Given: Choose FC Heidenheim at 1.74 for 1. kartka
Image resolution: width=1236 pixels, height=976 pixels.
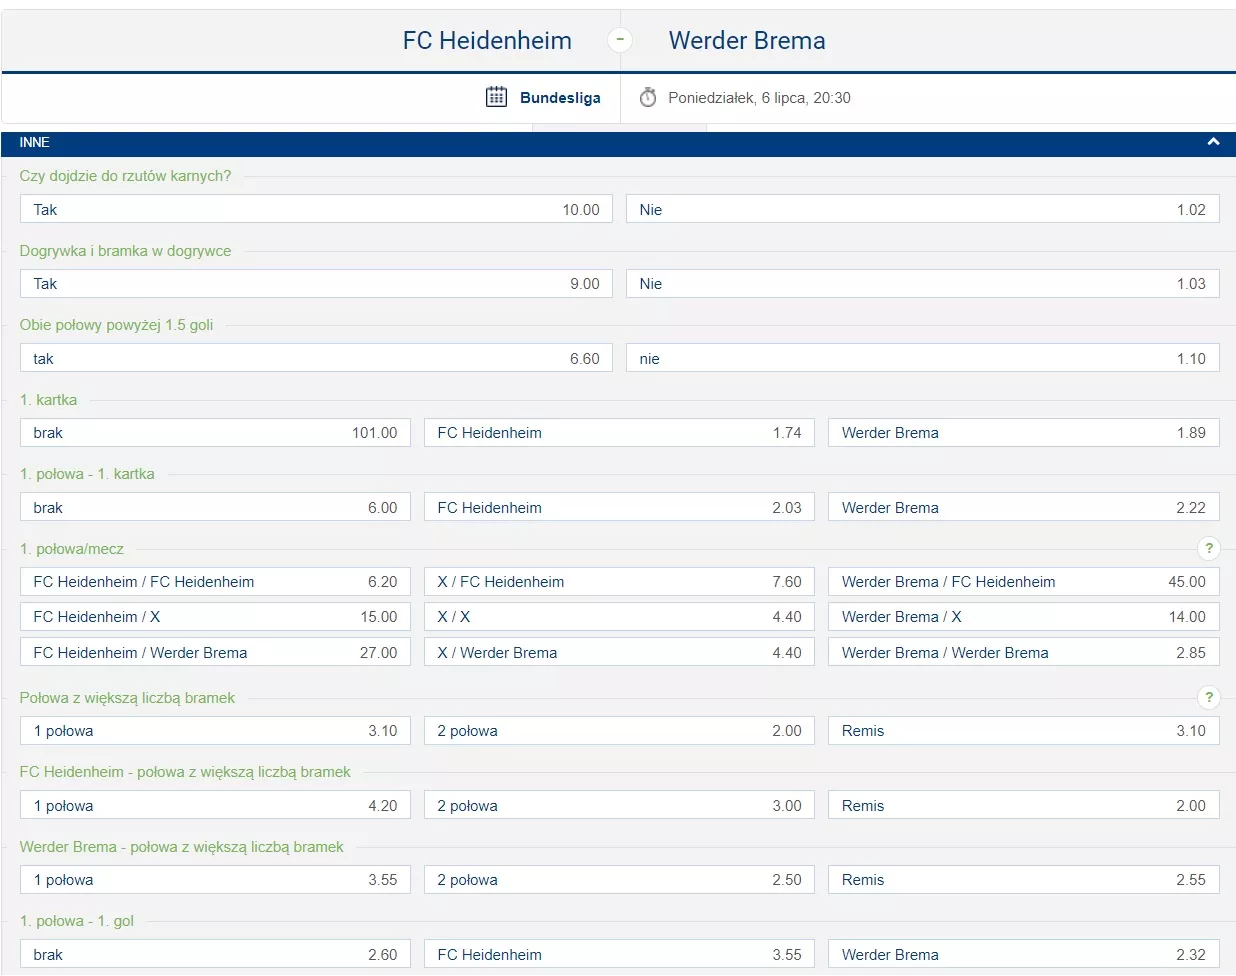Looking at the screenshot, I should (x=619, y=432).
